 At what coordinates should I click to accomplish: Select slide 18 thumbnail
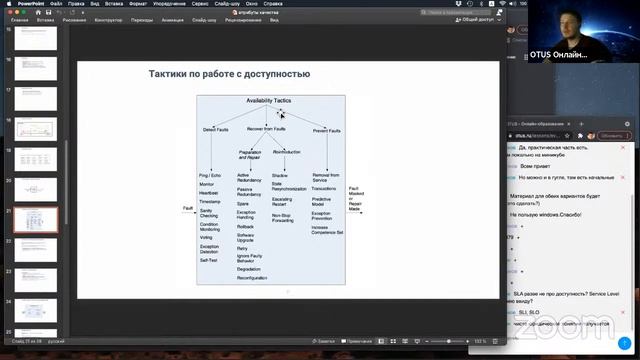36,129
